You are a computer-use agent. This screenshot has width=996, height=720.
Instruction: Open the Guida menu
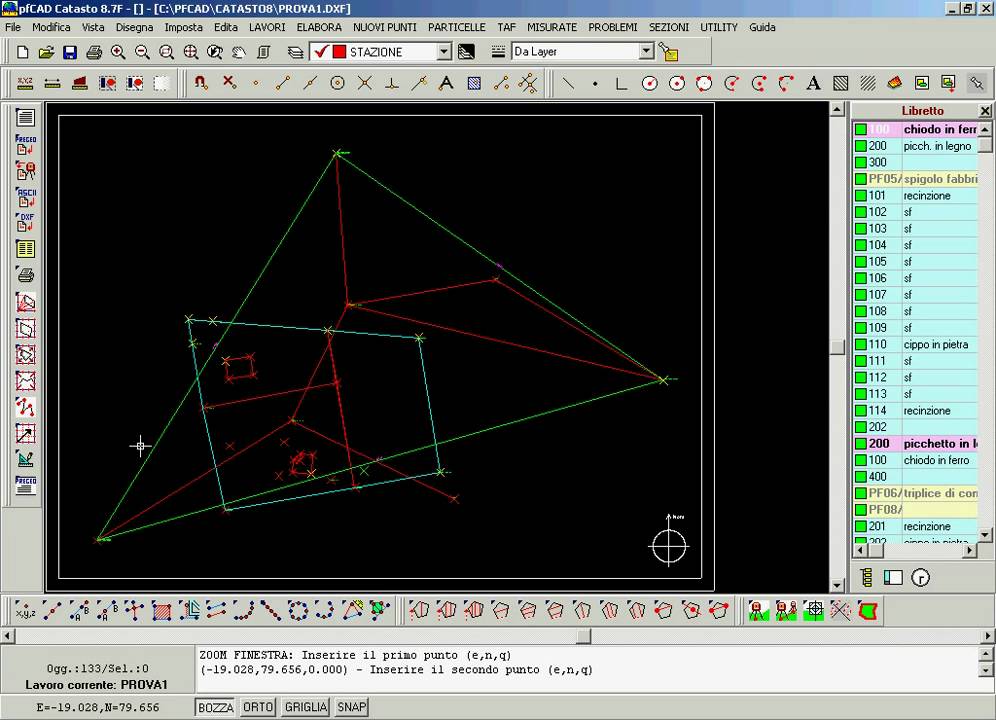click(762, 27)
